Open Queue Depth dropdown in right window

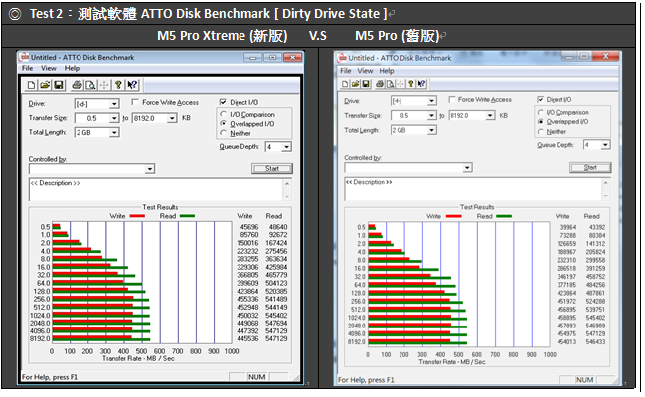point(605,145)
